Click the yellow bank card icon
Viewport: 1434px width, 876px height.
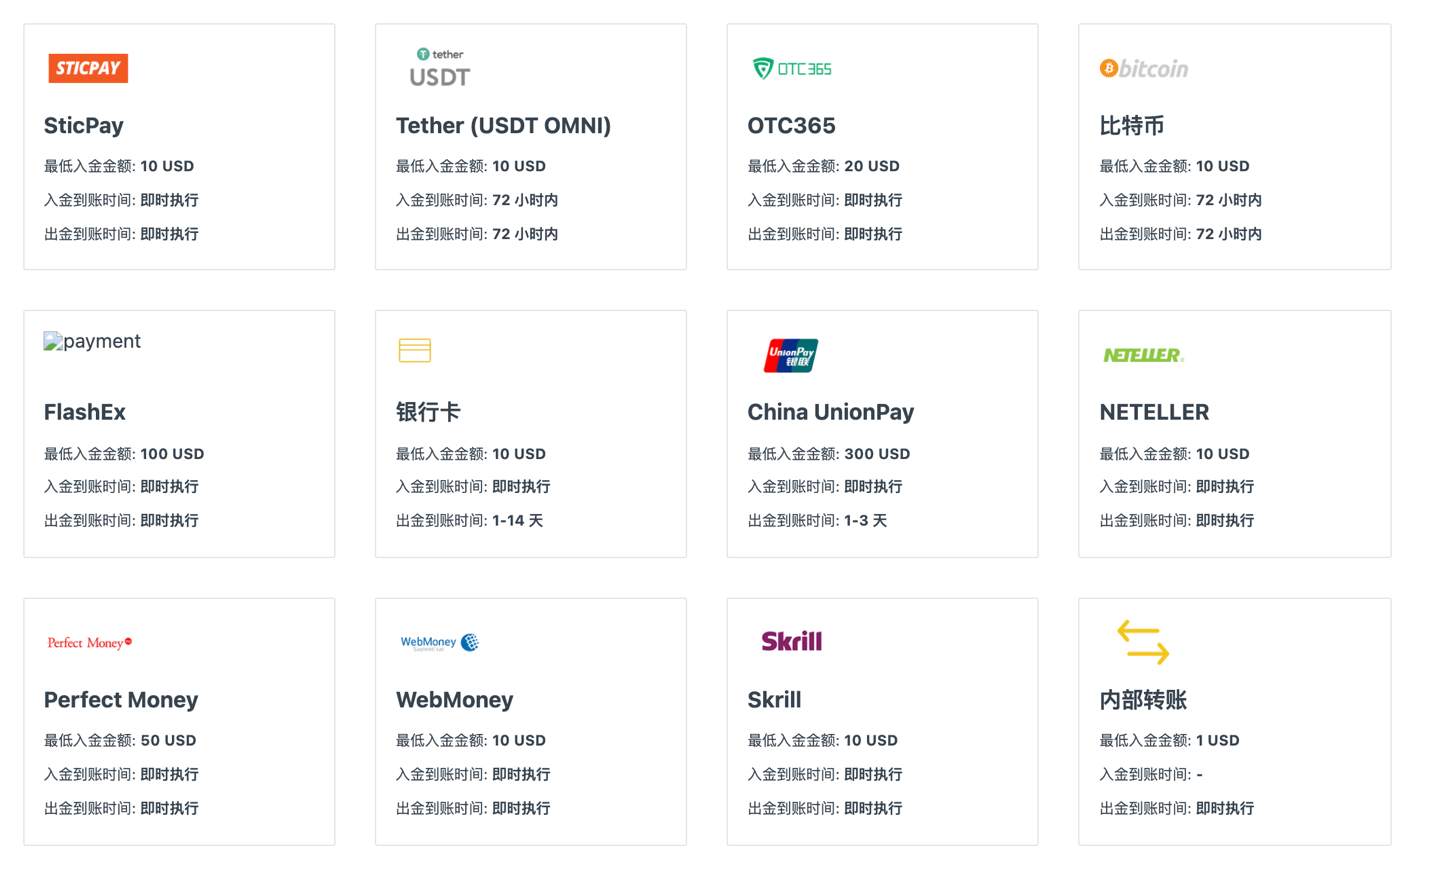[x=414, y=350]
